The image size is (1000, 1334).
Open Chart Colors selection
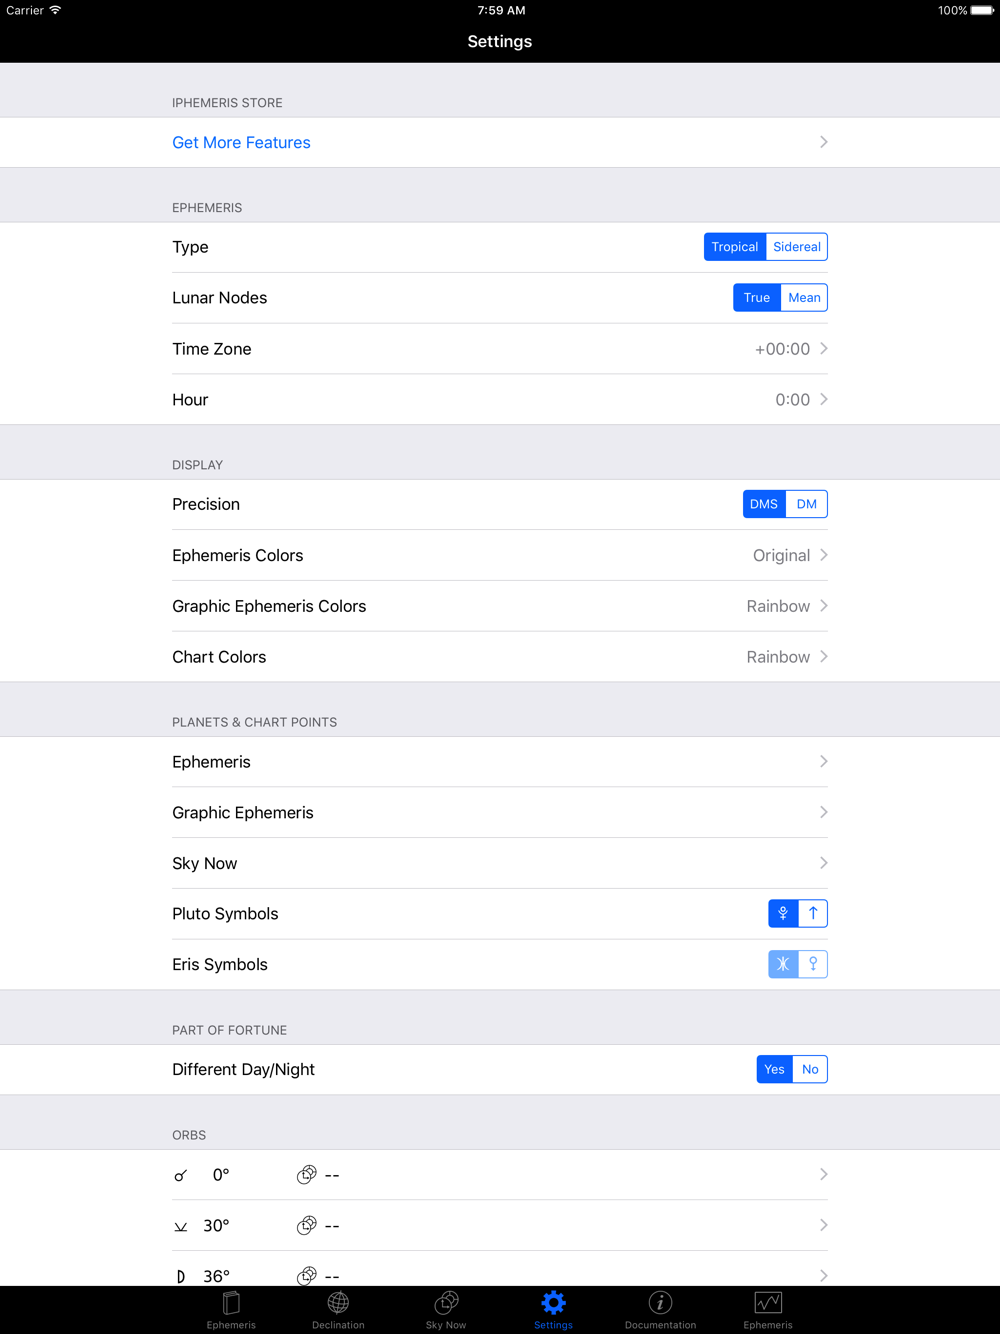[x=500, y=657]
